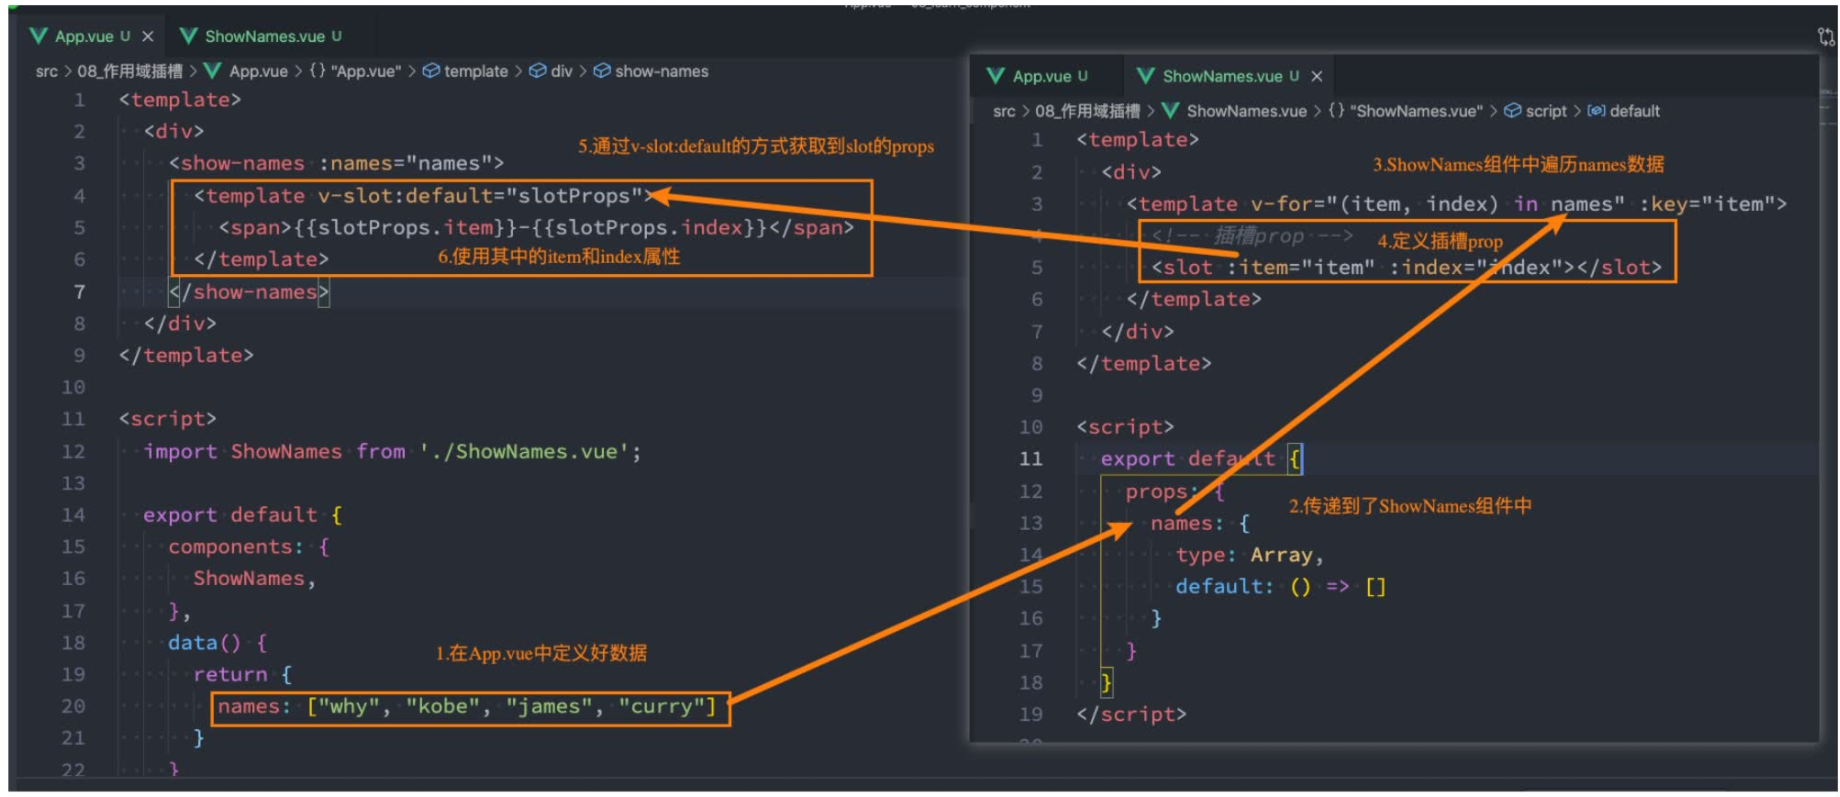Click 'ShowNames,' component line in App.vue
The image size is (1840, 797).
tap(255, 579)
